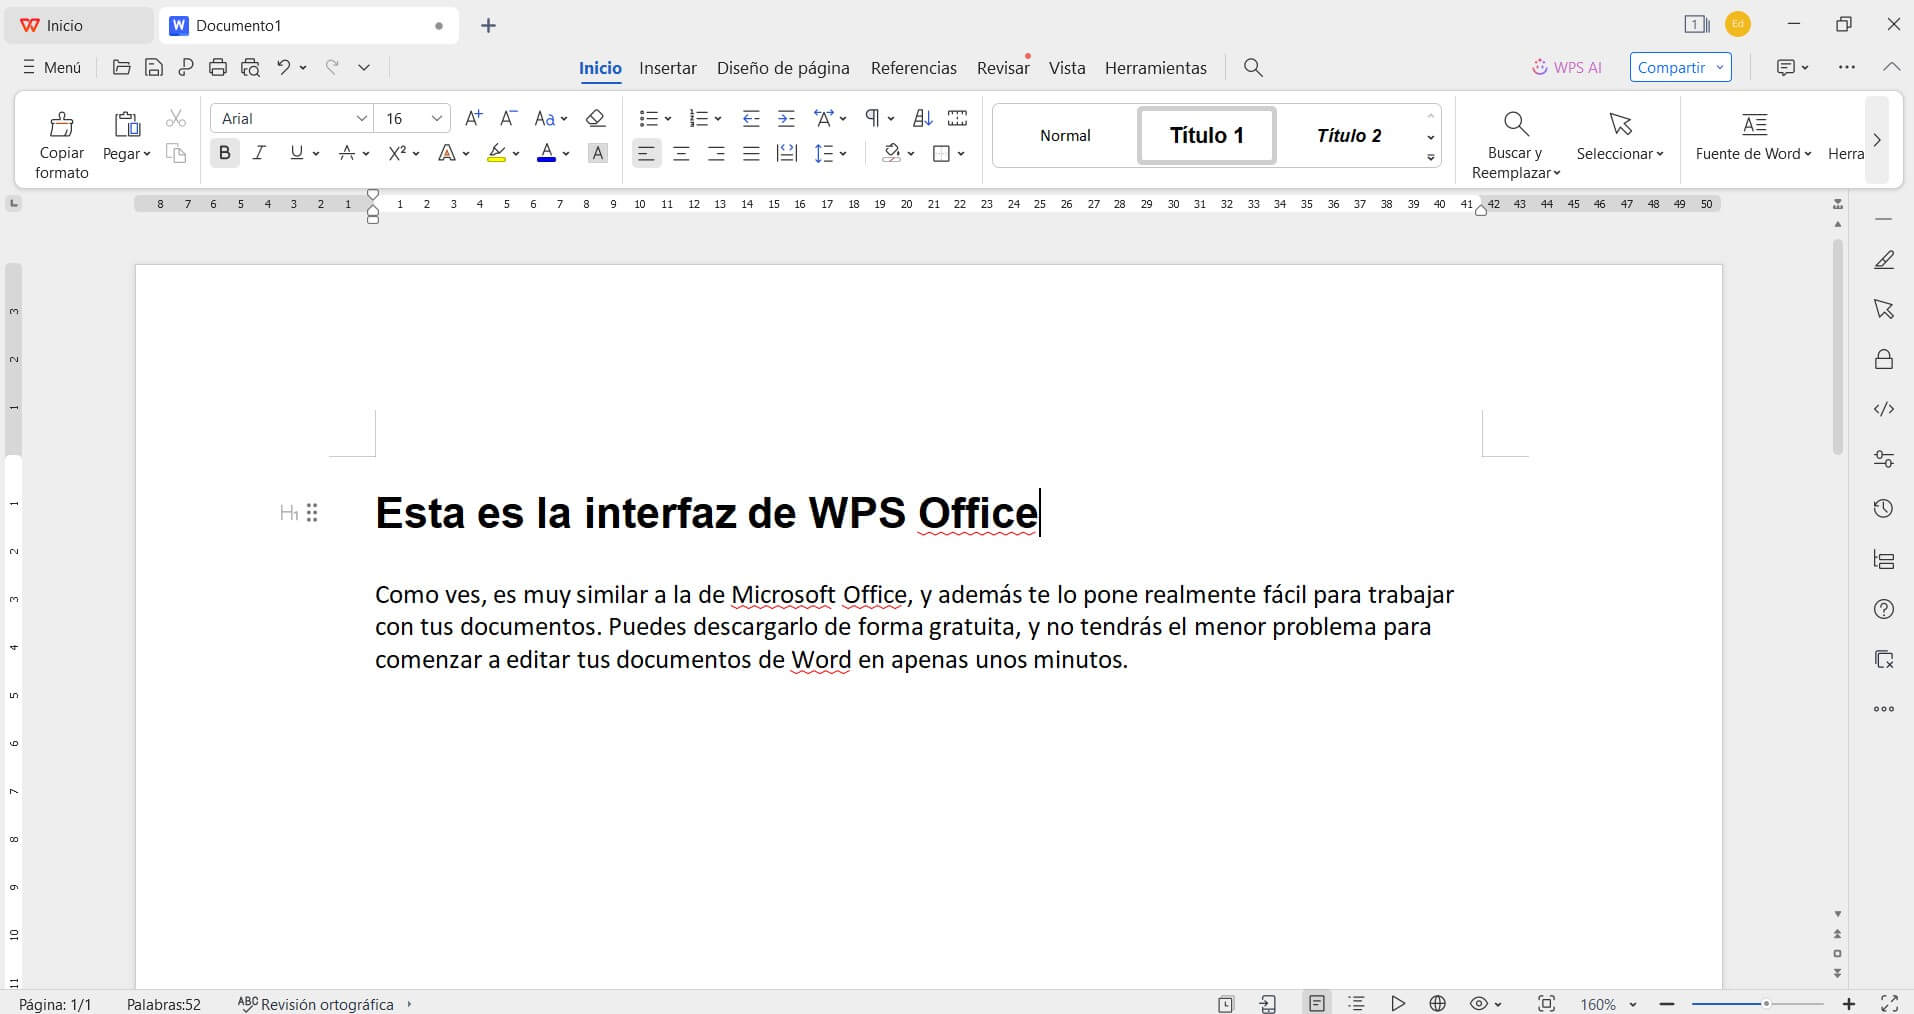
Task: Apply the Título 2 style
Action: 1348,136
